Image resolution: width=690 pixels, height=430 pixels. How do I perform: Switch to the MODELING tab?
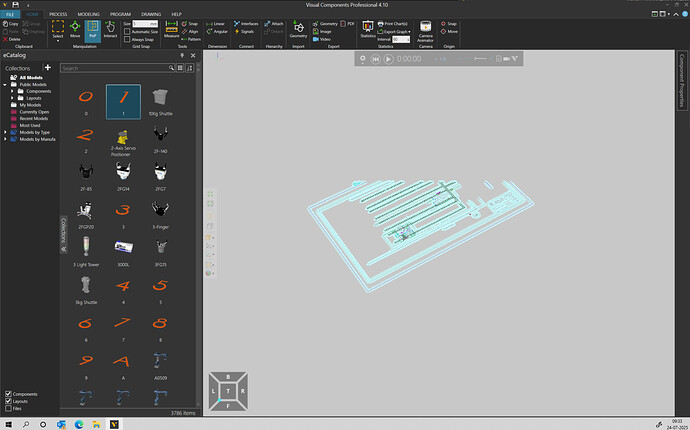click(x=88, y=14)
